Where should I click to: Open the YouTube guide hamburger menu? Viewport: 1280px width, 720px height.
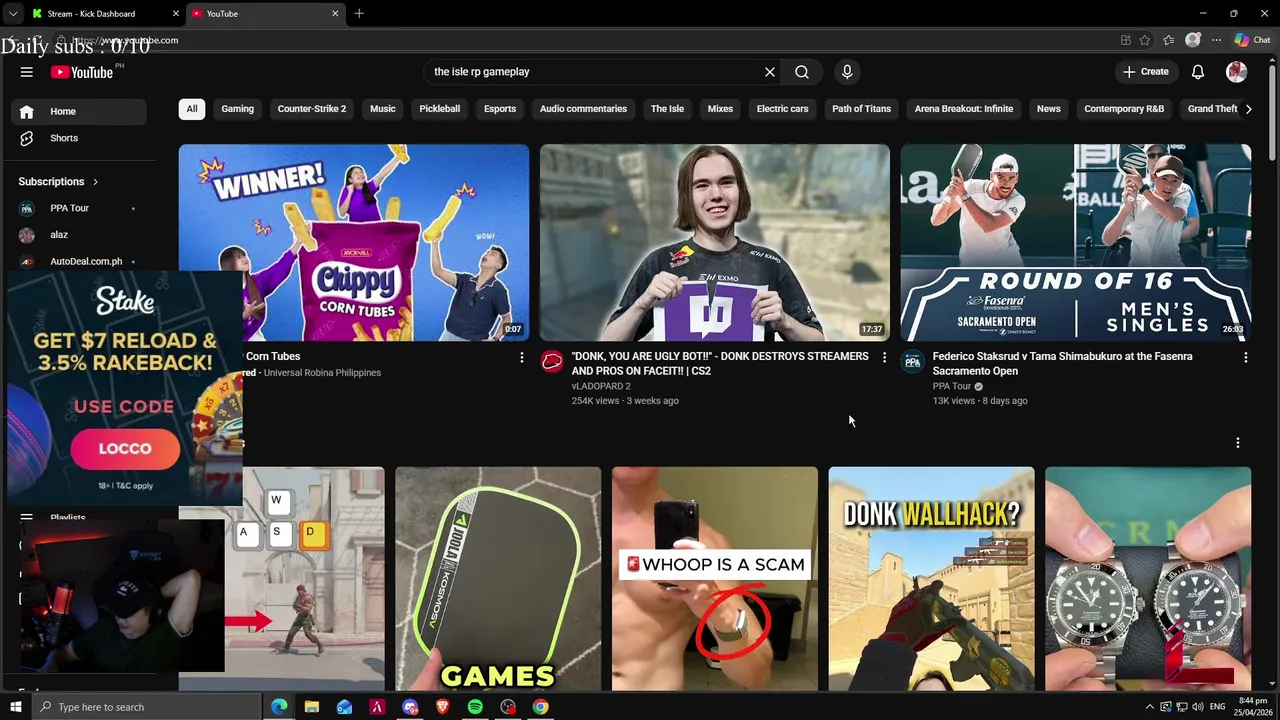27,72
